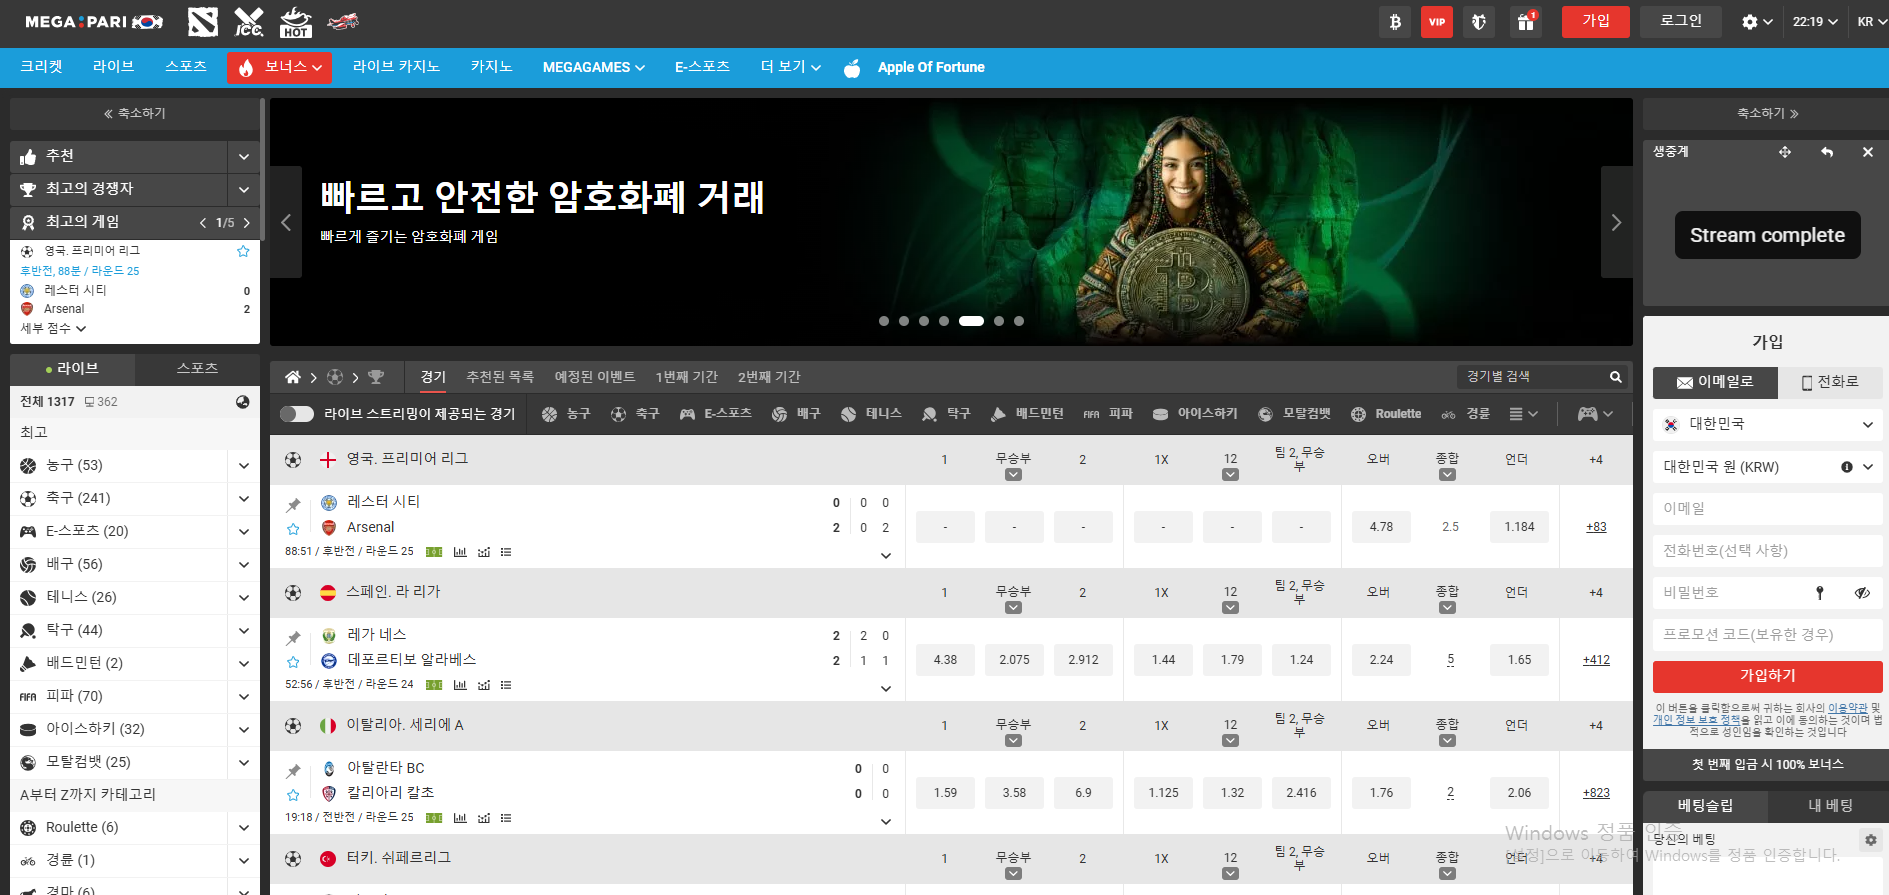
Task: Click the 경기별 검색 search field
Action: 1530,377
